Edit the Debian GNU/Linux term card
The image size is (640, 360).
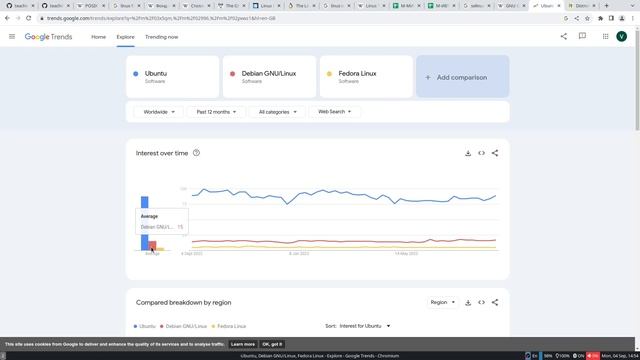coord(269,77)
